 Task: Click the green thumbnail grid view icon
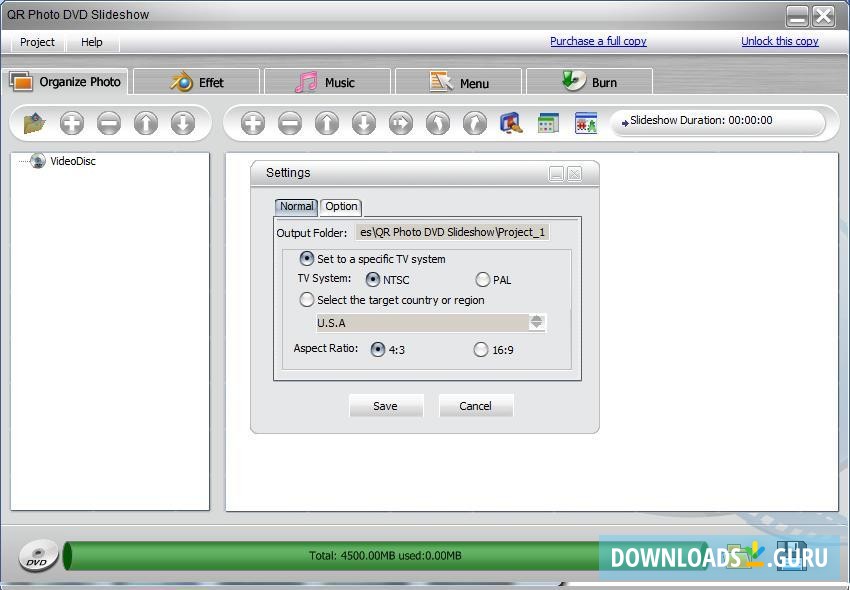pos(548,123)
